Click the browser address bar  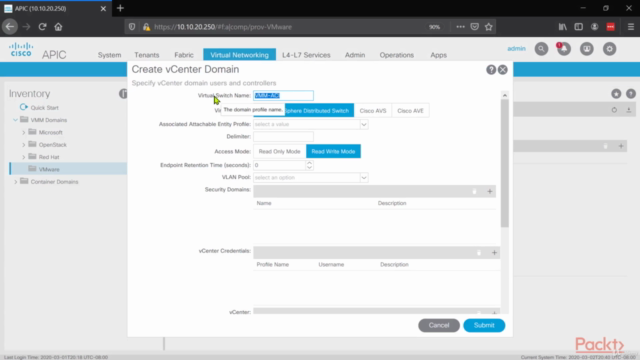tap(286, 27)
